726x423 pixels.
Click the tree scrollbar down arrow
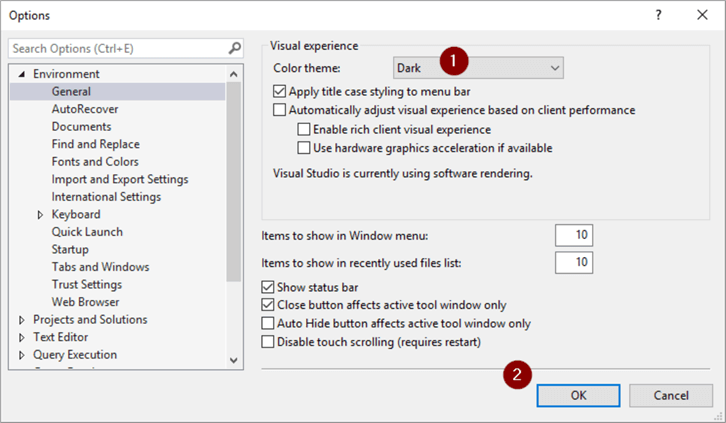point(234,361)
